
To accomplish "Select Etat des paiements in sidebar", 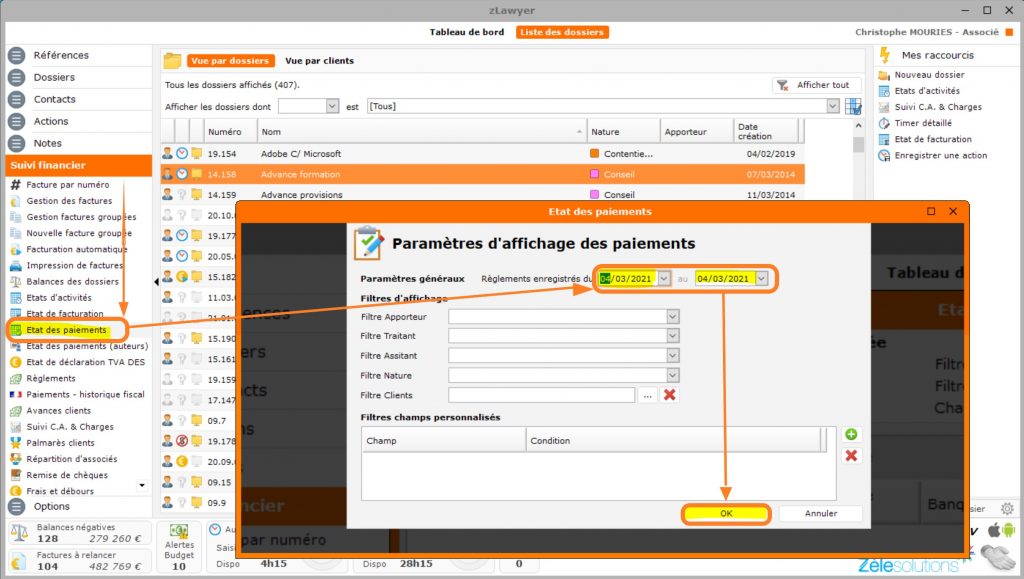I will (x=66, y=330).
